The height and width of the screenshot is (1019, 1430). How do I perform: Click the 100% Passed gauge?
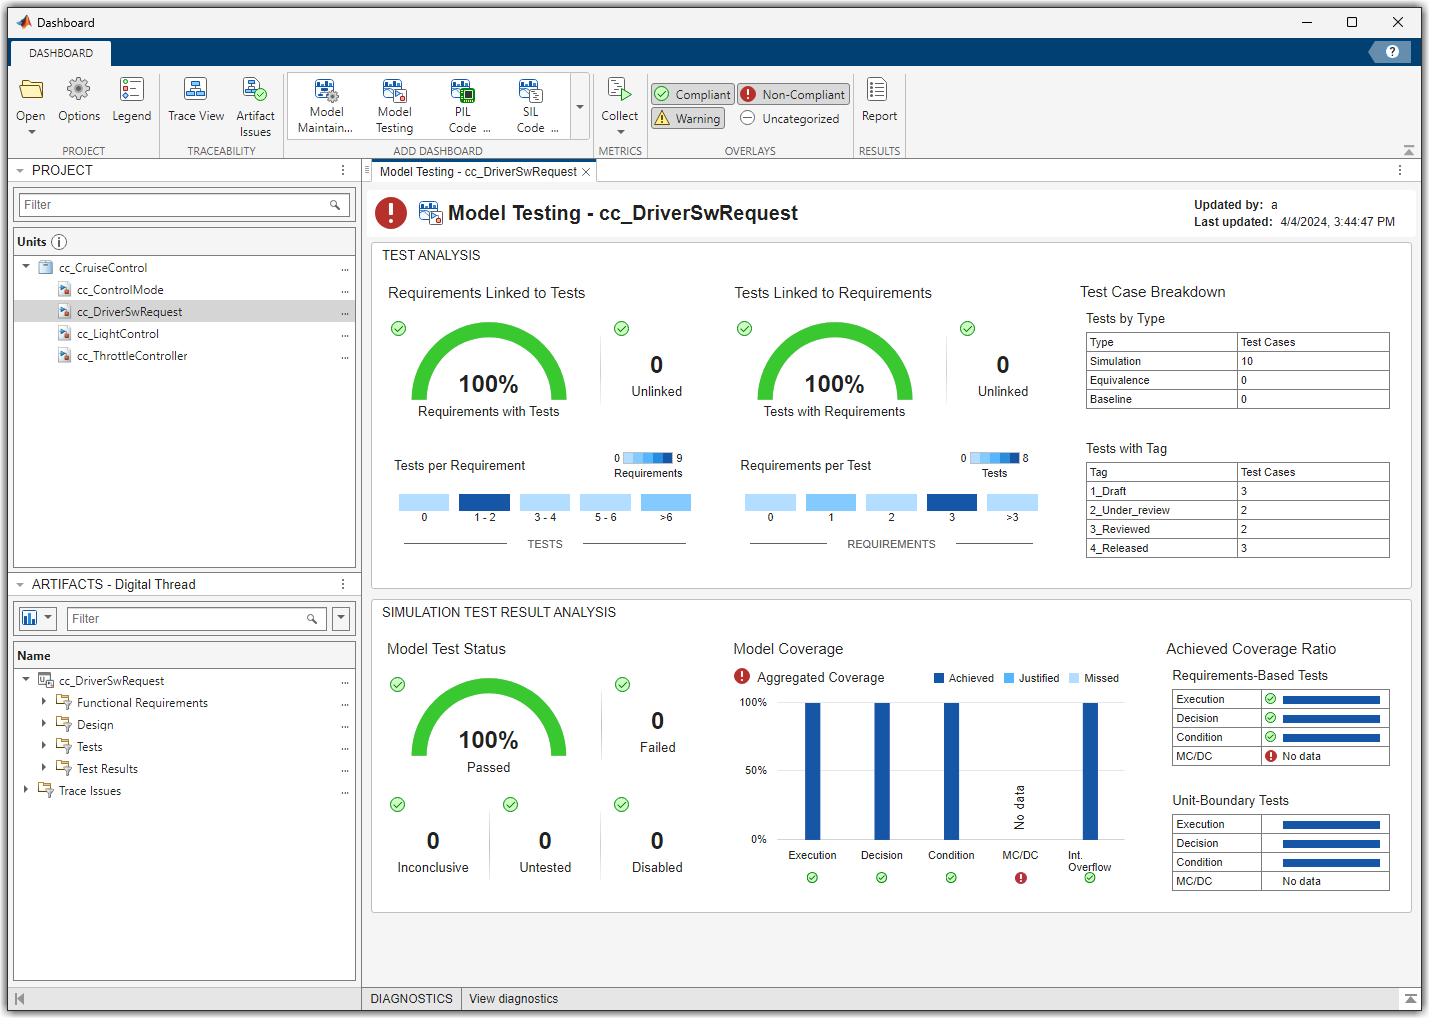(x=488, y=725)
